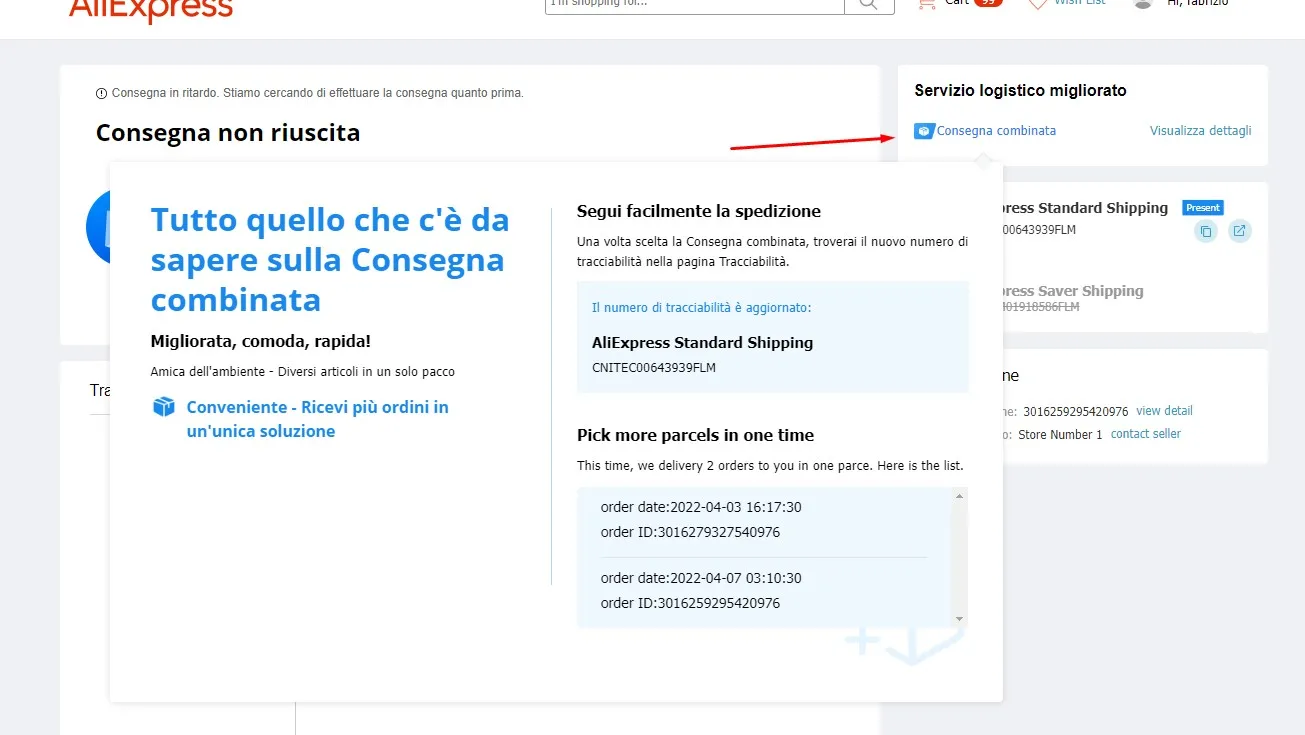Click the Store Number 1 text
Screen dimensions: 1305x735
pyautogui.click(x=1060, y=435)
